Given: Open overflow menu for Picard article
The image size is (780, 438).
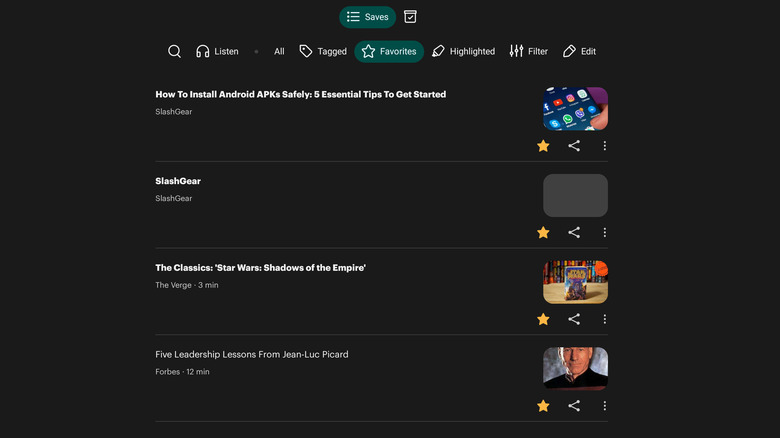Looking at the screenshot, I should click(x=604, y=406).
